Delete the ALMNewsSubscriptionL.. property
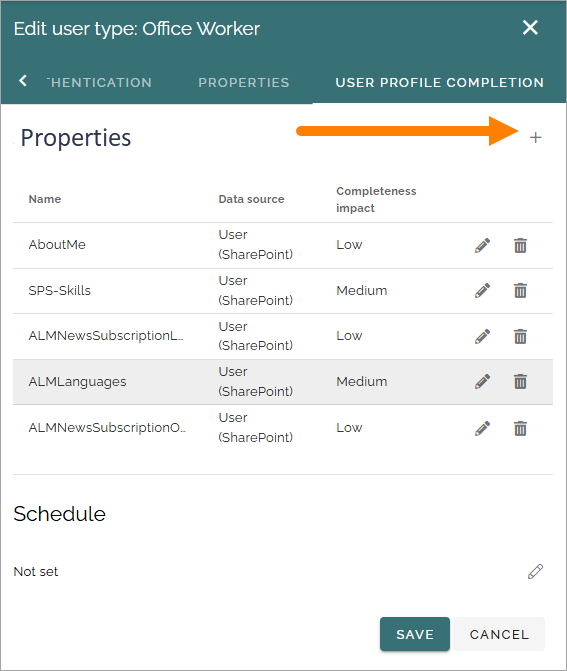The height and width of the screenshot is (671, 567). (520, 336)
